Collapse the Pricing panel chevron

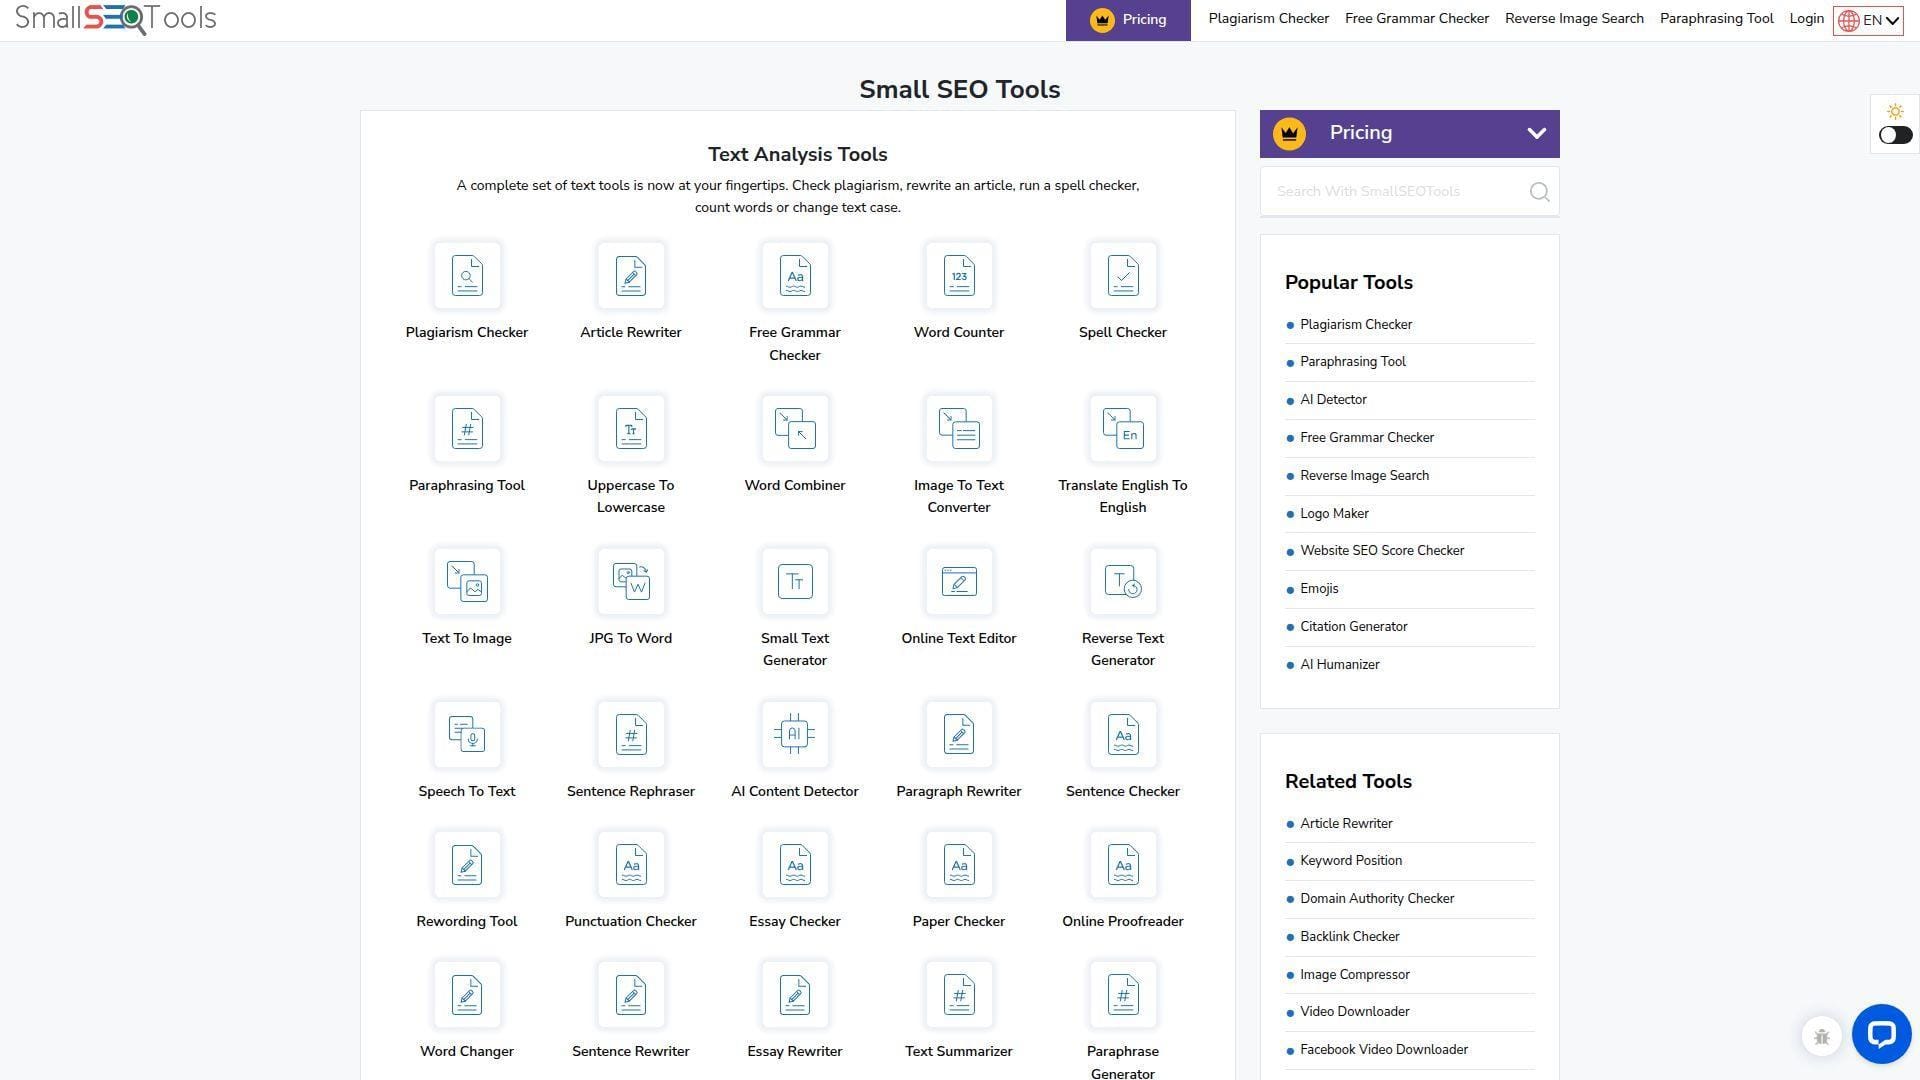(1537, 133)
